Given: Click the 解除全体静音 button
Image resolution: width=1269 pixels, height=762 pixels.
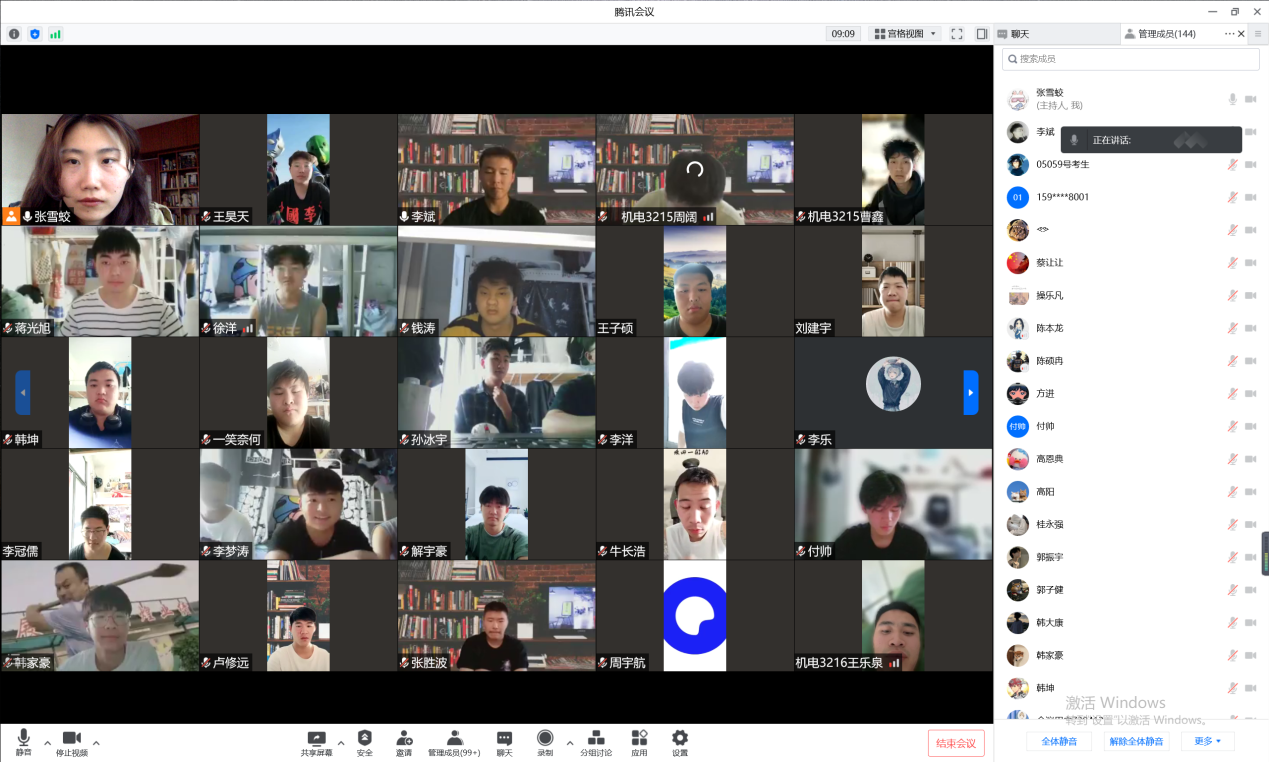Looking at the screenshot, I should click(1136, 741).
